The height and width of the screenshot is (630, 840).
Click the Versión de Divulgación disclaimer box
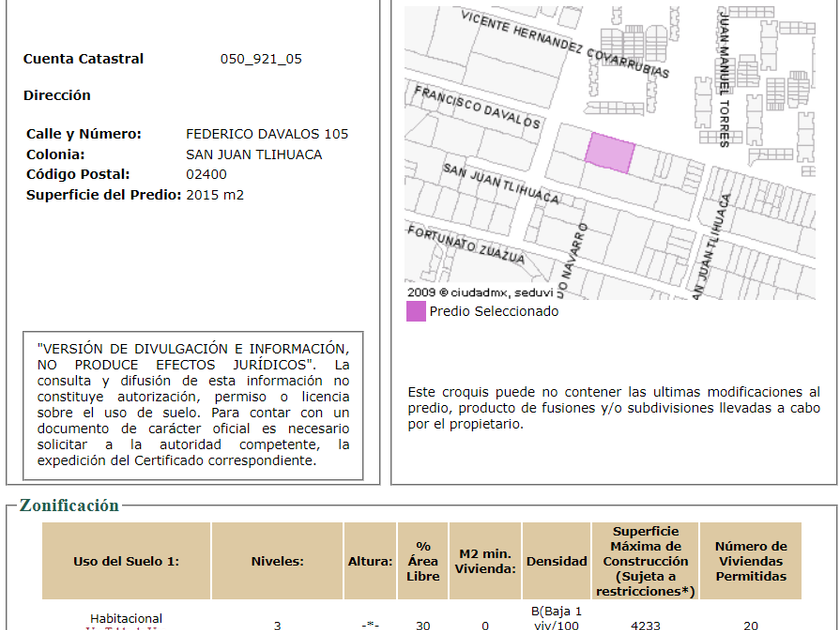tap(193, 404)
